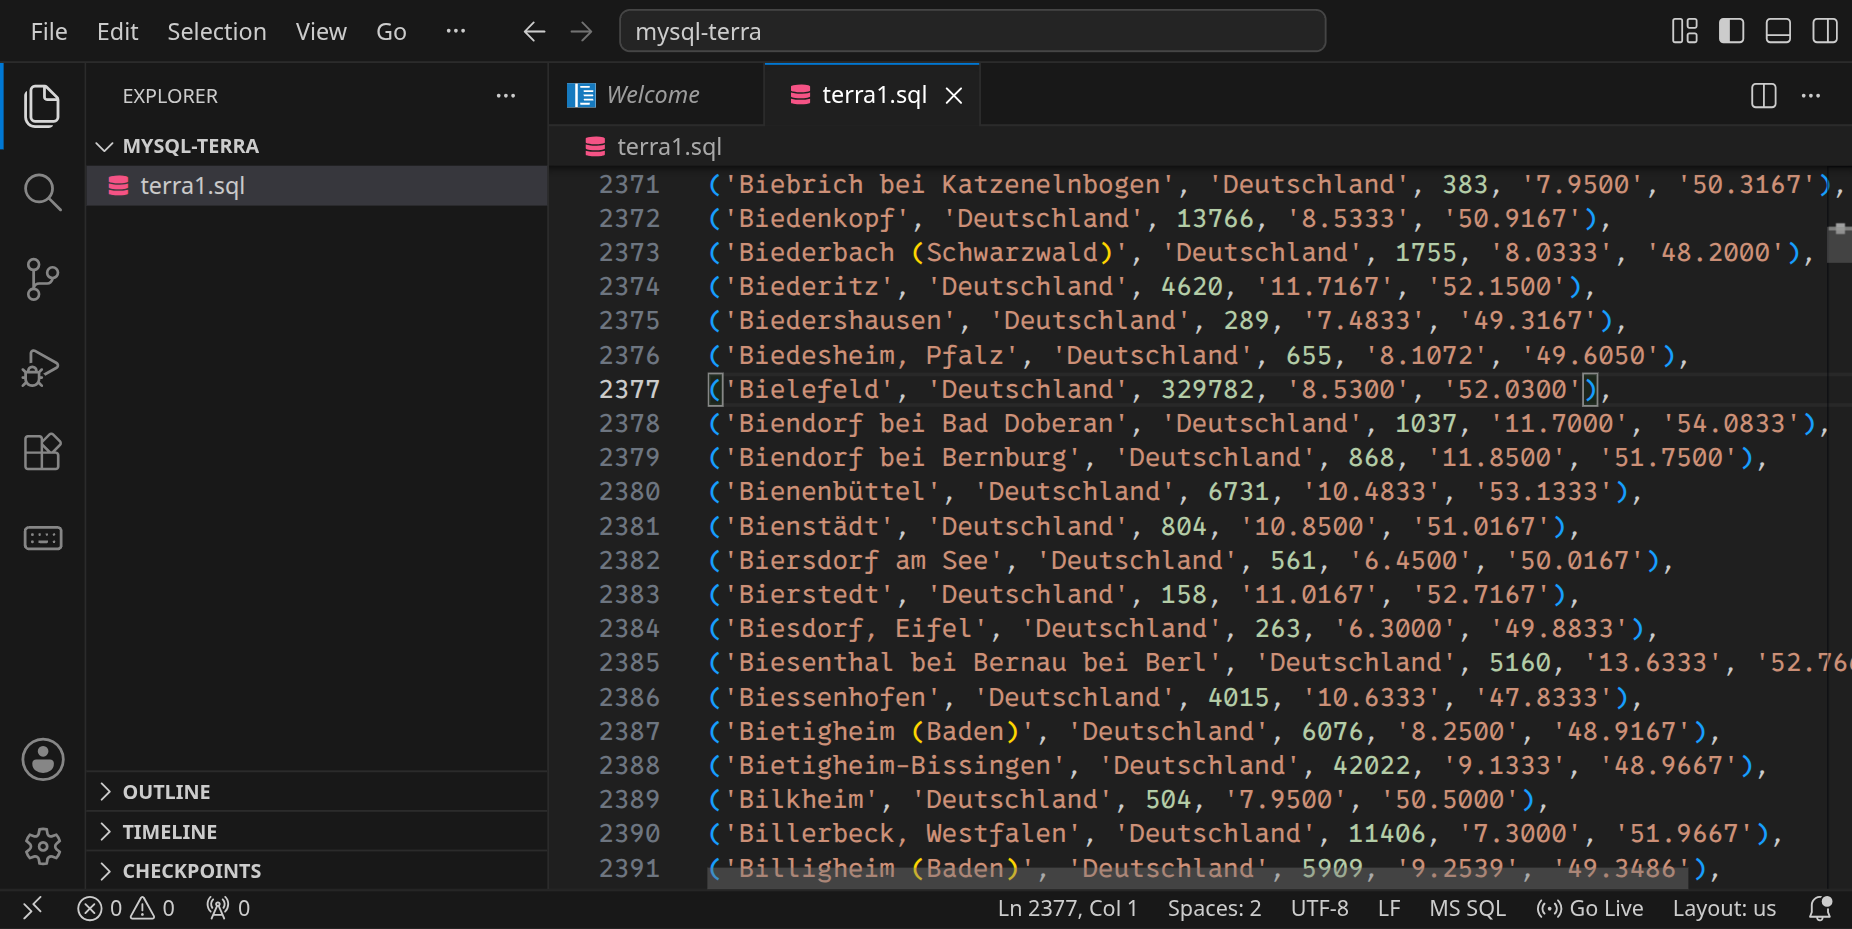Open Explorer Views and More Actions
The width and height of the screenshot is (1852, 929).
(x=506, y=96)
